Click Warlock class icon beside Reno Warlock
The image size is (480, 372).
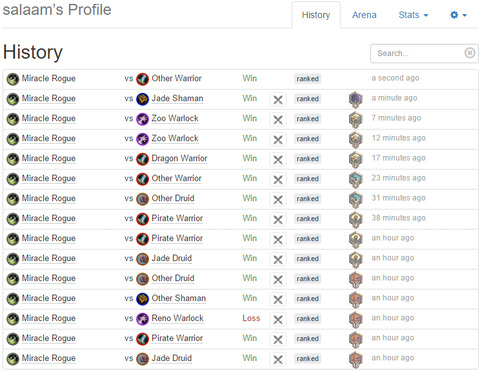[x=142, y=319]
